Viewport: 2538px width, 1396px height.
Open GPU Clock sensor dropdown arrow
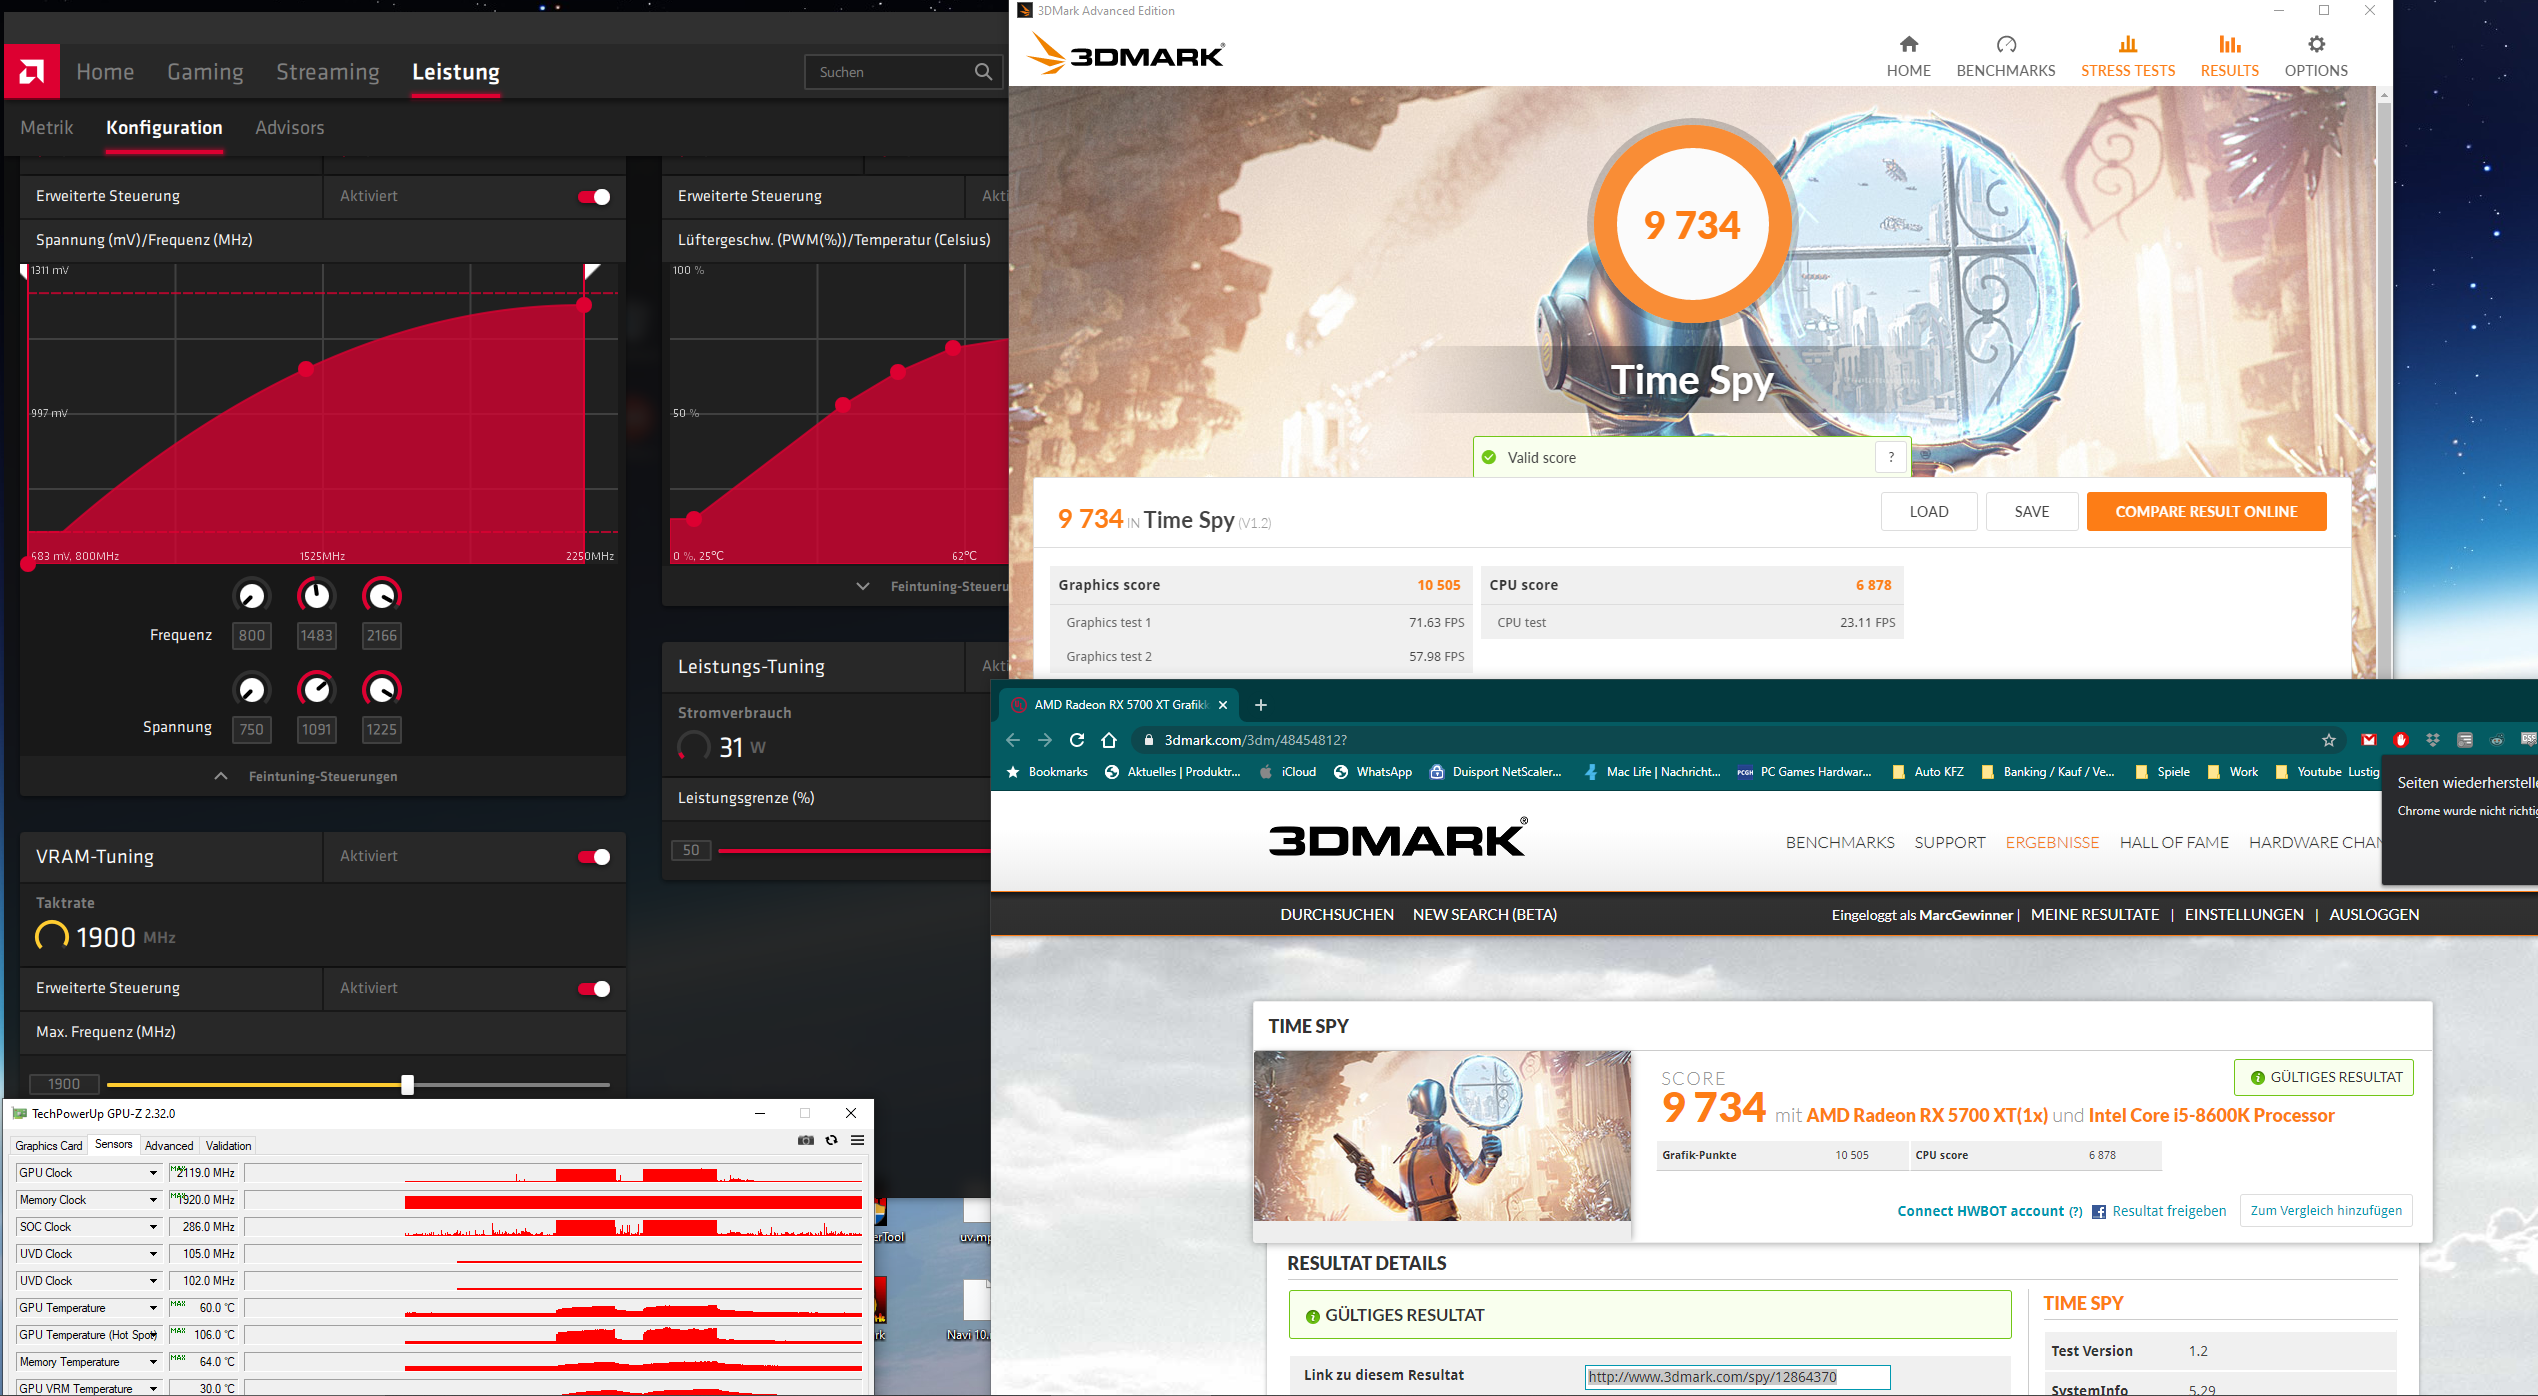coord(153,1173)
